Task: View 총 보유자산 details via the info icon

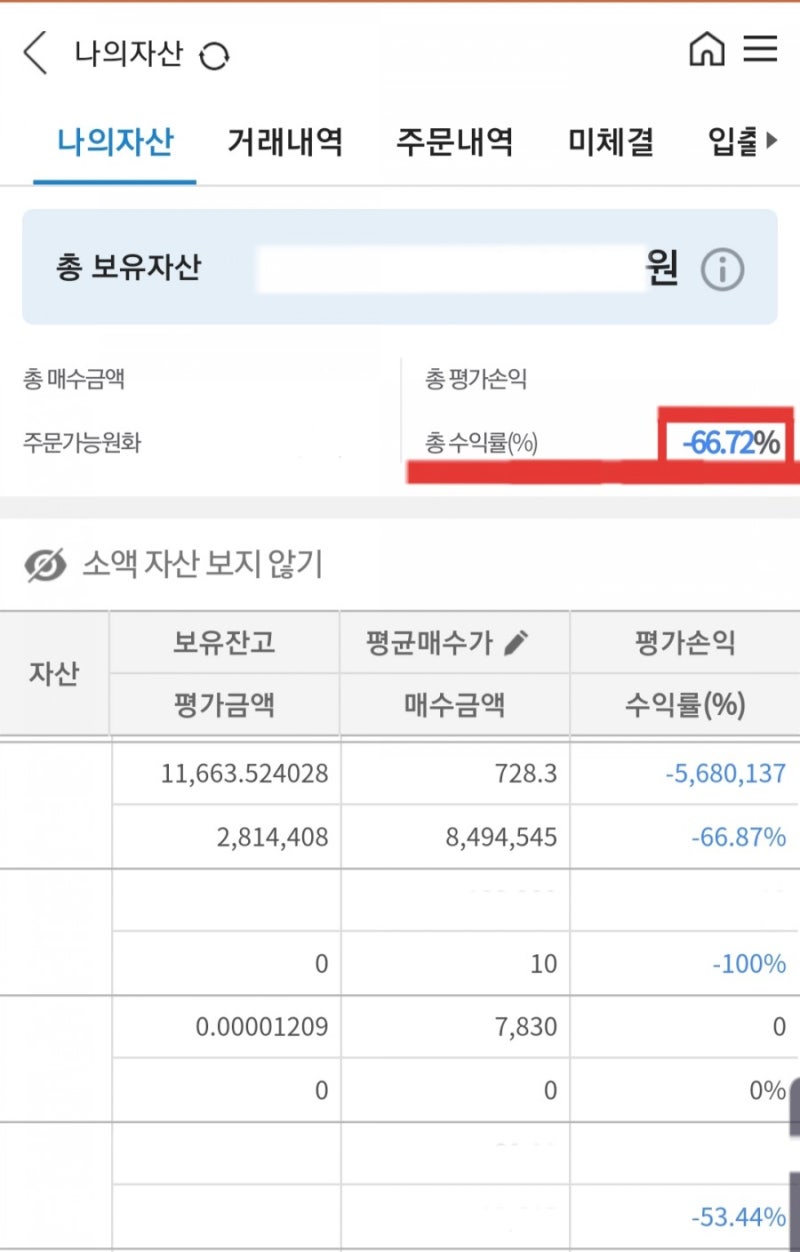Action: [724, 269]
